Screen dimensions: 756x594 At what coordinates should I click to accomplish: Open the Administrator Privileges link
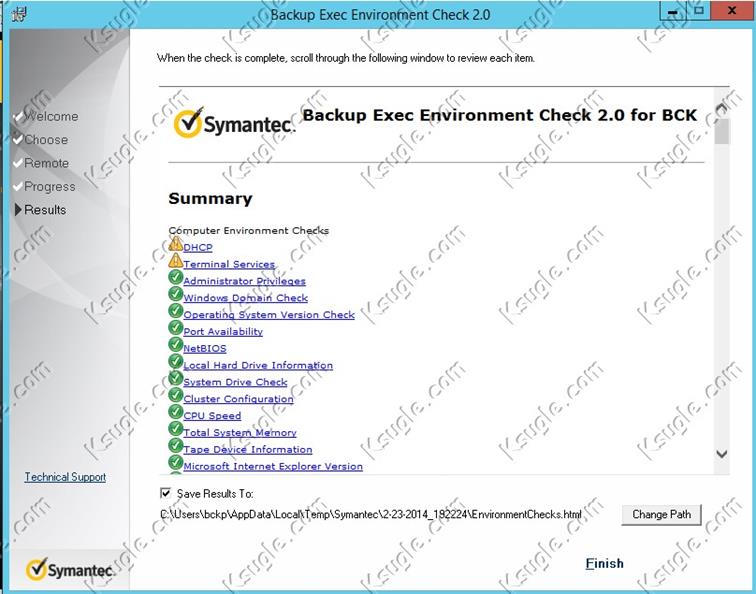coord(244,281)
